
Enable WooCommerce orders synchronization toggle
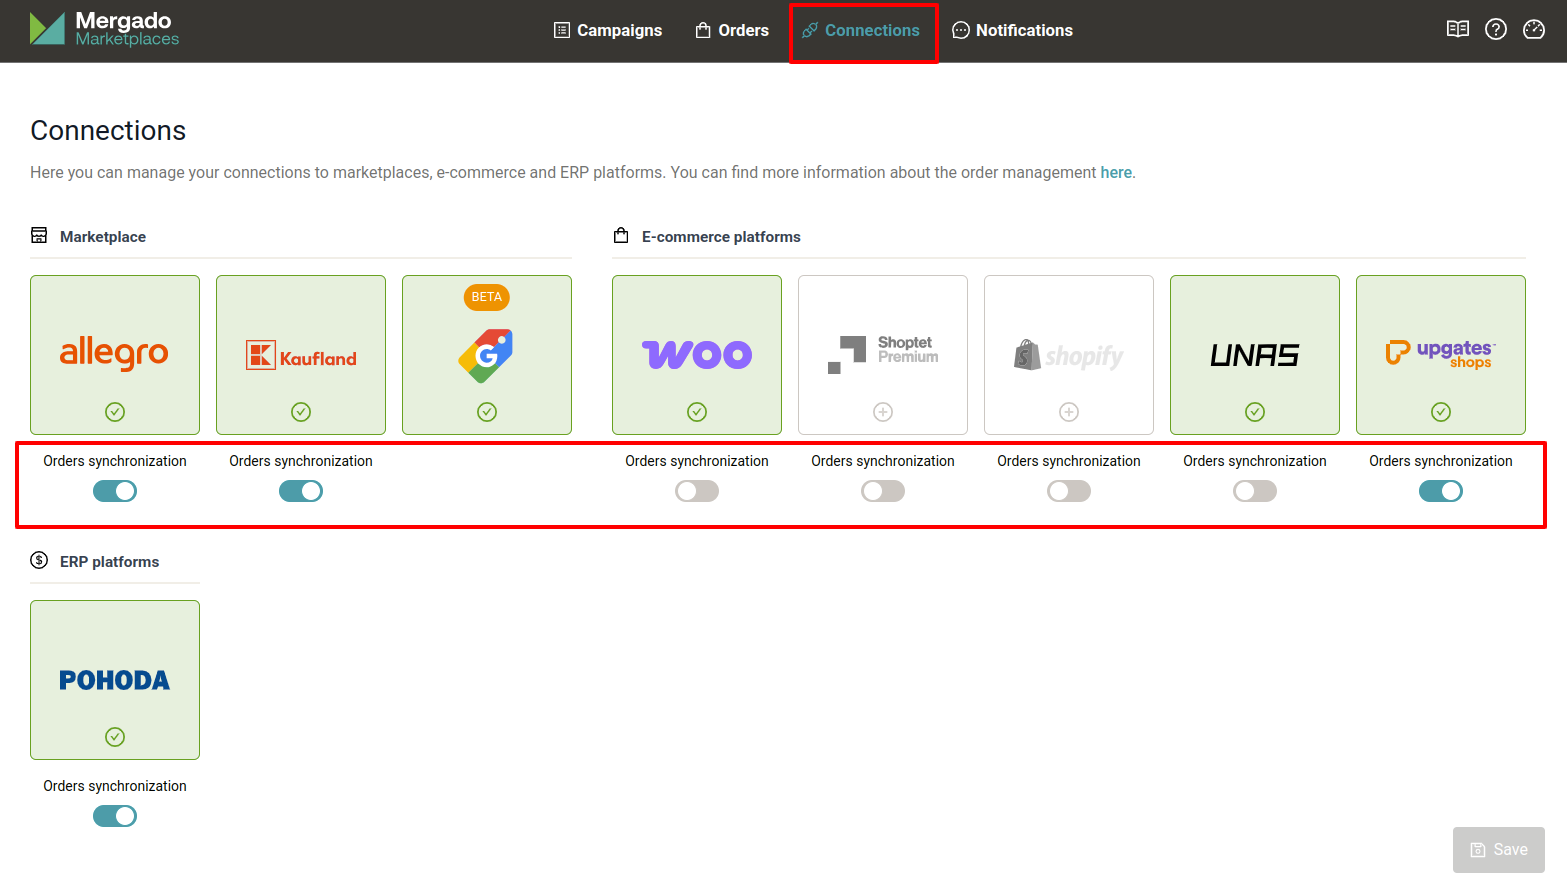coord(697,491)
